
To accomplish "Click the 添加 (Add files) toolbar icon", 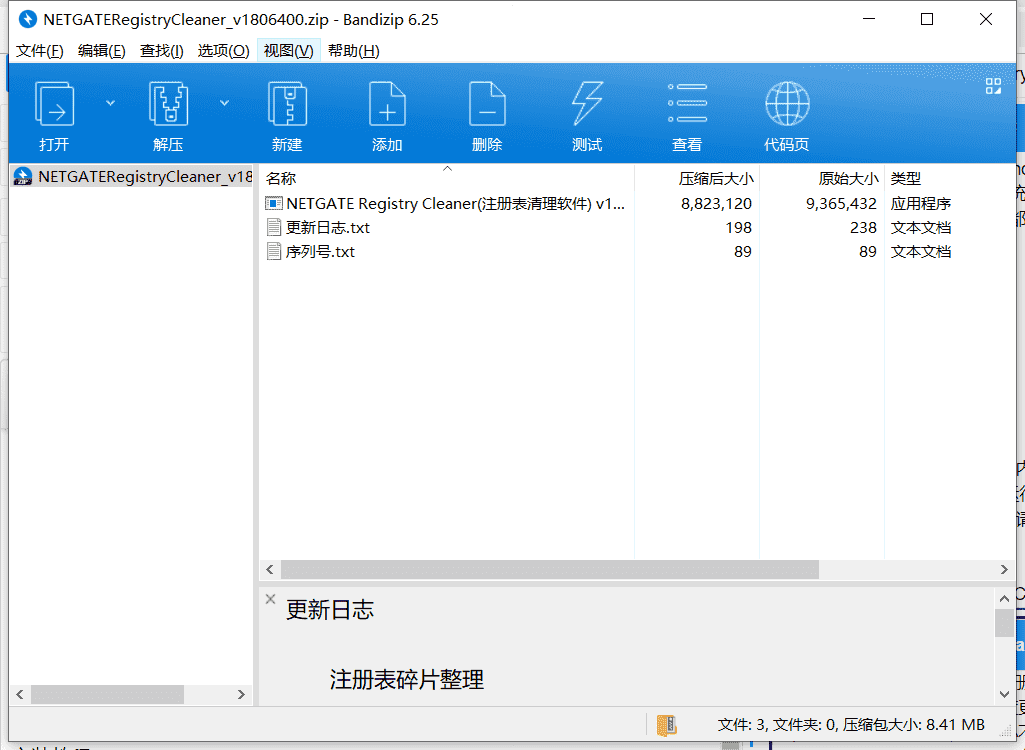I will 387,103.
